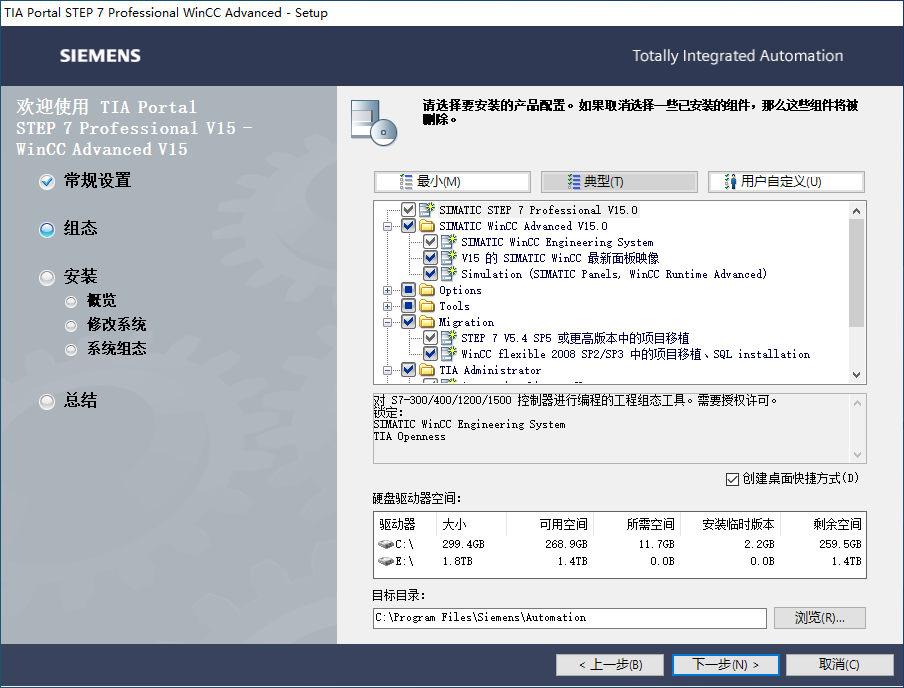Viewport: 904px width, 688px height.
Task: Uncheck the V15 最新面板映像 checkbox
Action: click(x=430, y=257)
